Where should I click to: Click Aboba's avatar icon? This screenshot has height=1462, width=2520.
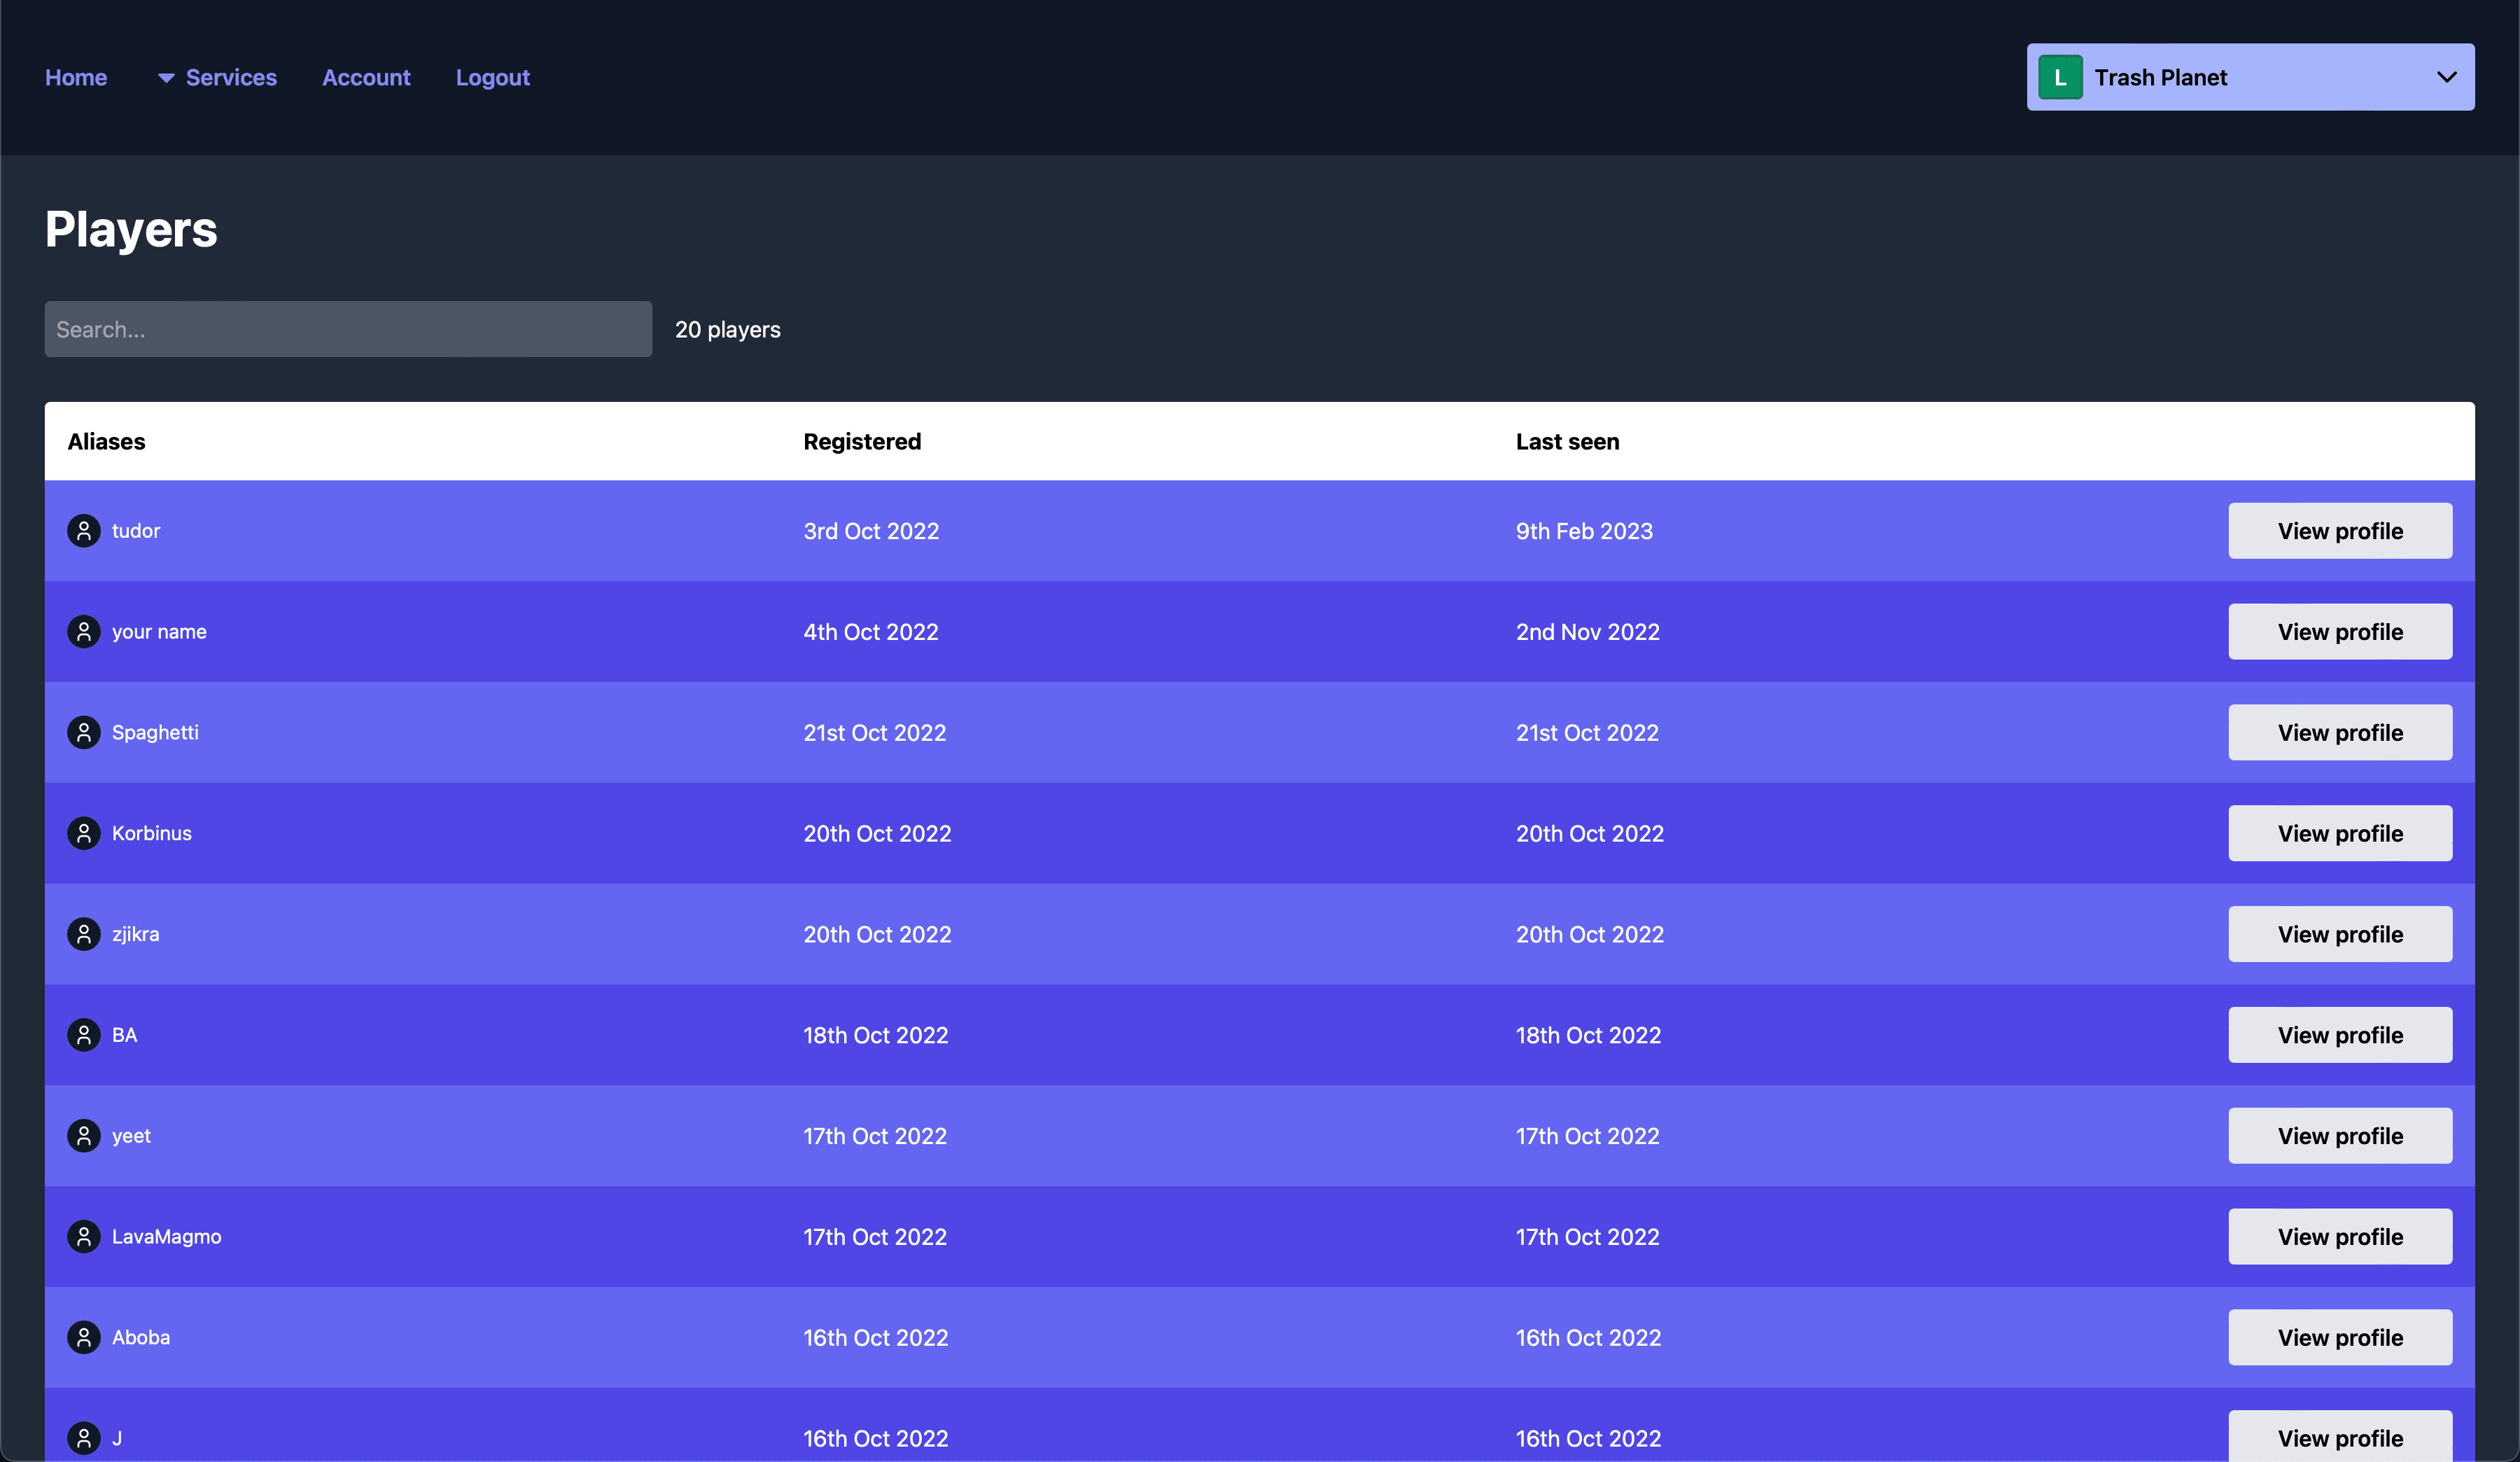click(x=84, y=1337)
